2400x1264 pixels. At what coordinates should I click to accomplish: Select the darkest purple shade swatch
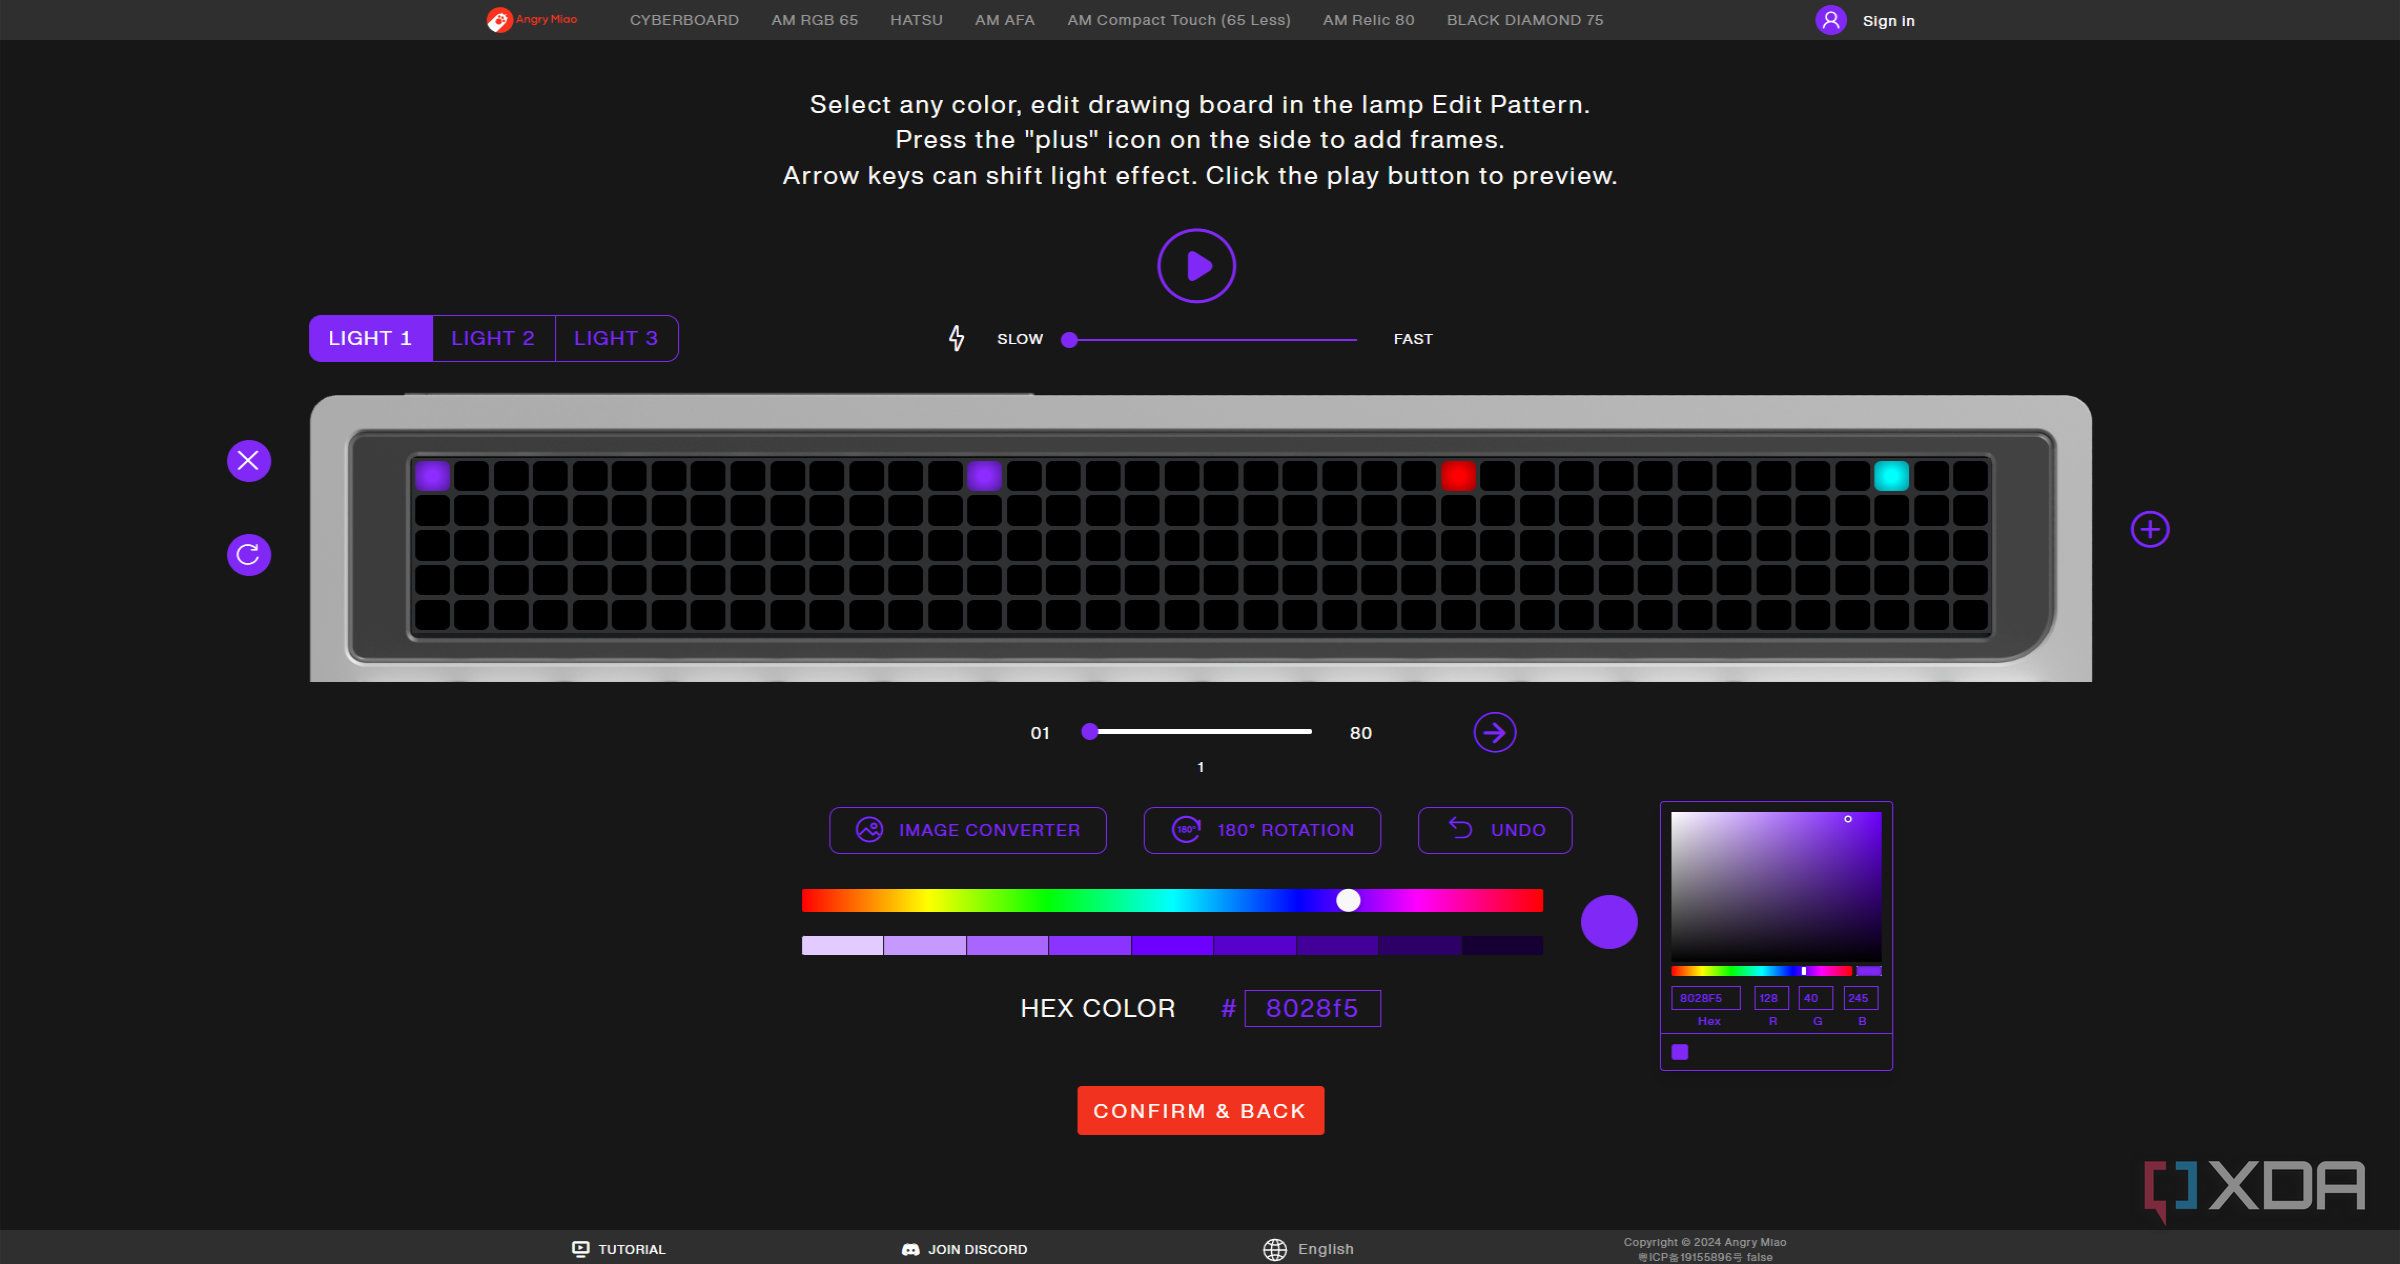tap(1502, 945)
